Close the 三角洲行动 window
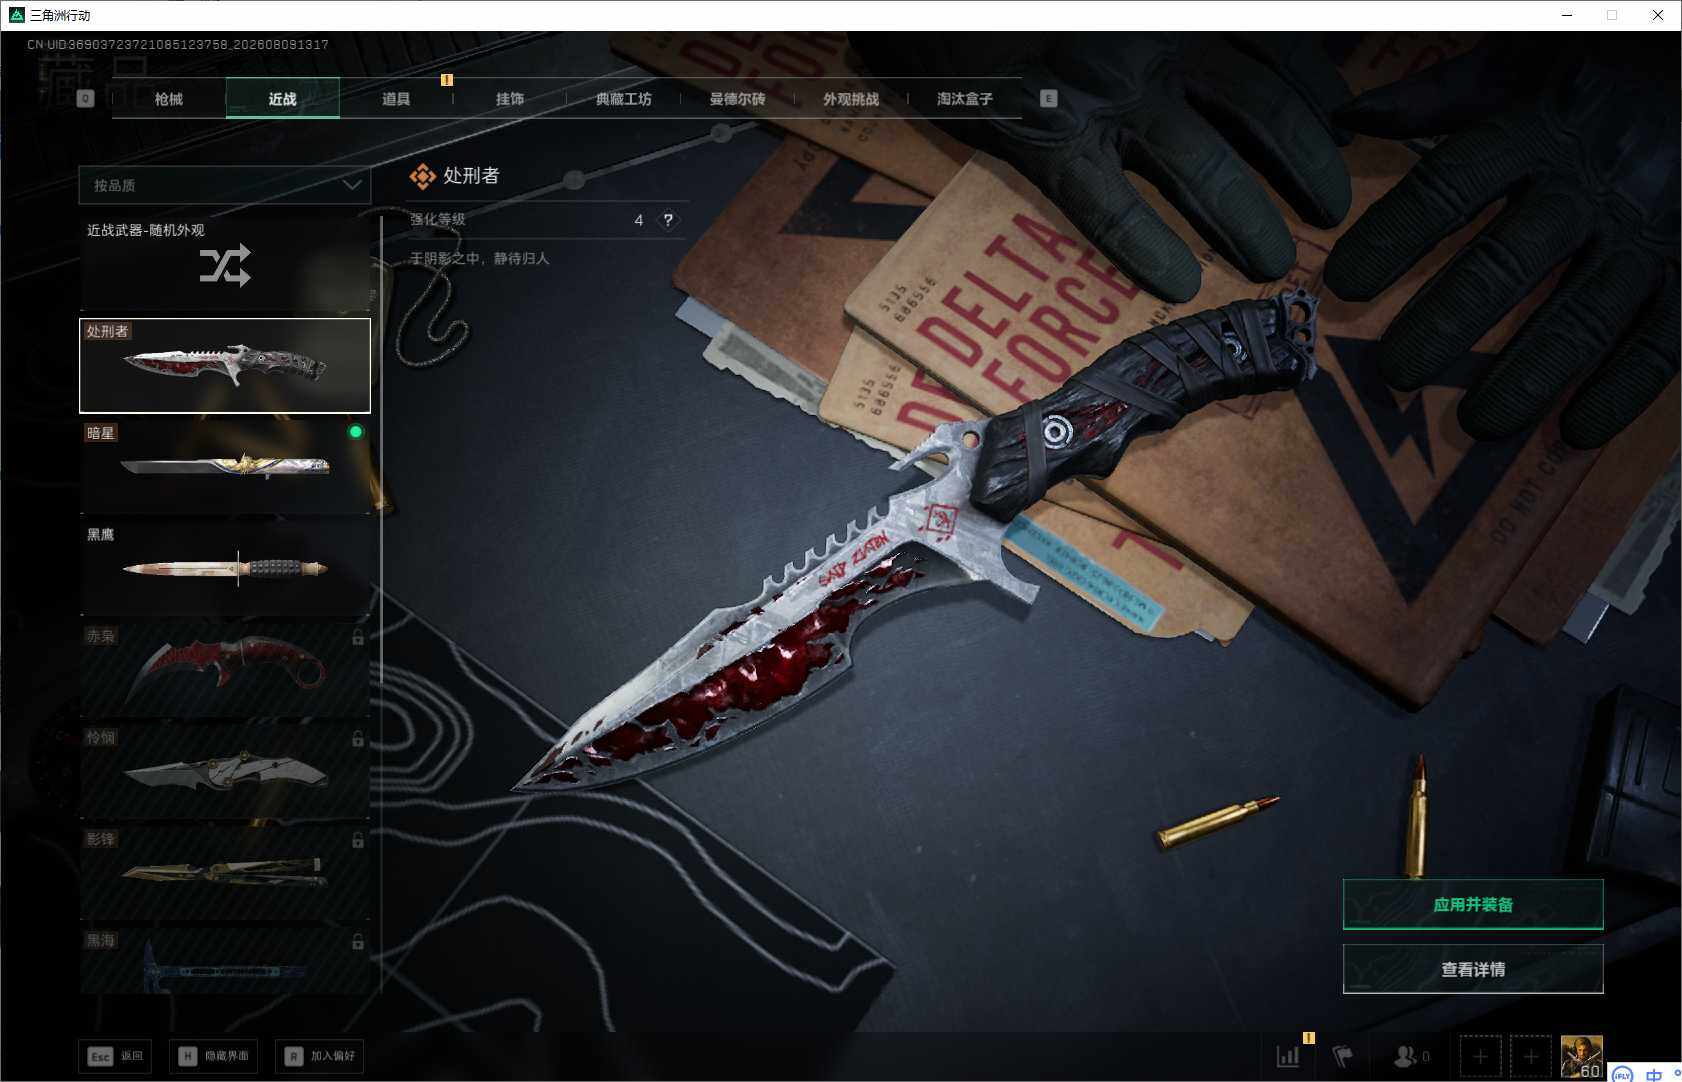The width and height of the screenshot is (1682, 1082). pyautogui.click(x=1657, y=15)
